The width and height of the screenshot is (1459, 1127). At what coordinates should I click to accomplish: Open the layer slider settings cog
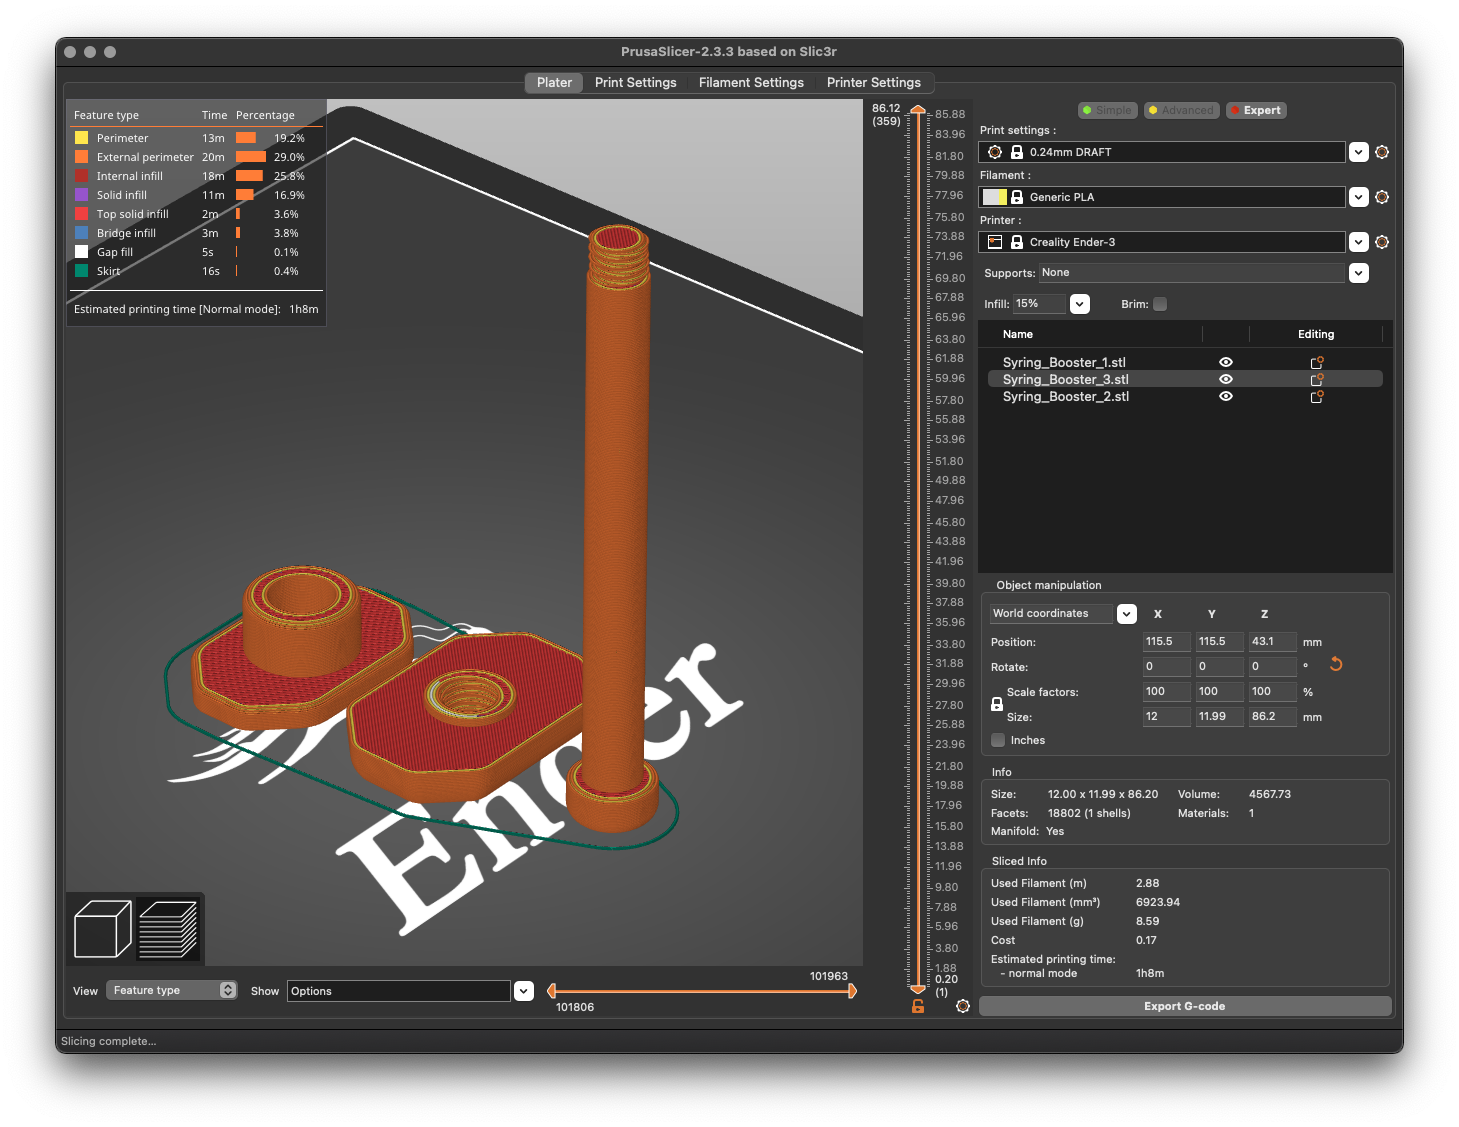[x=963, y=1006]
